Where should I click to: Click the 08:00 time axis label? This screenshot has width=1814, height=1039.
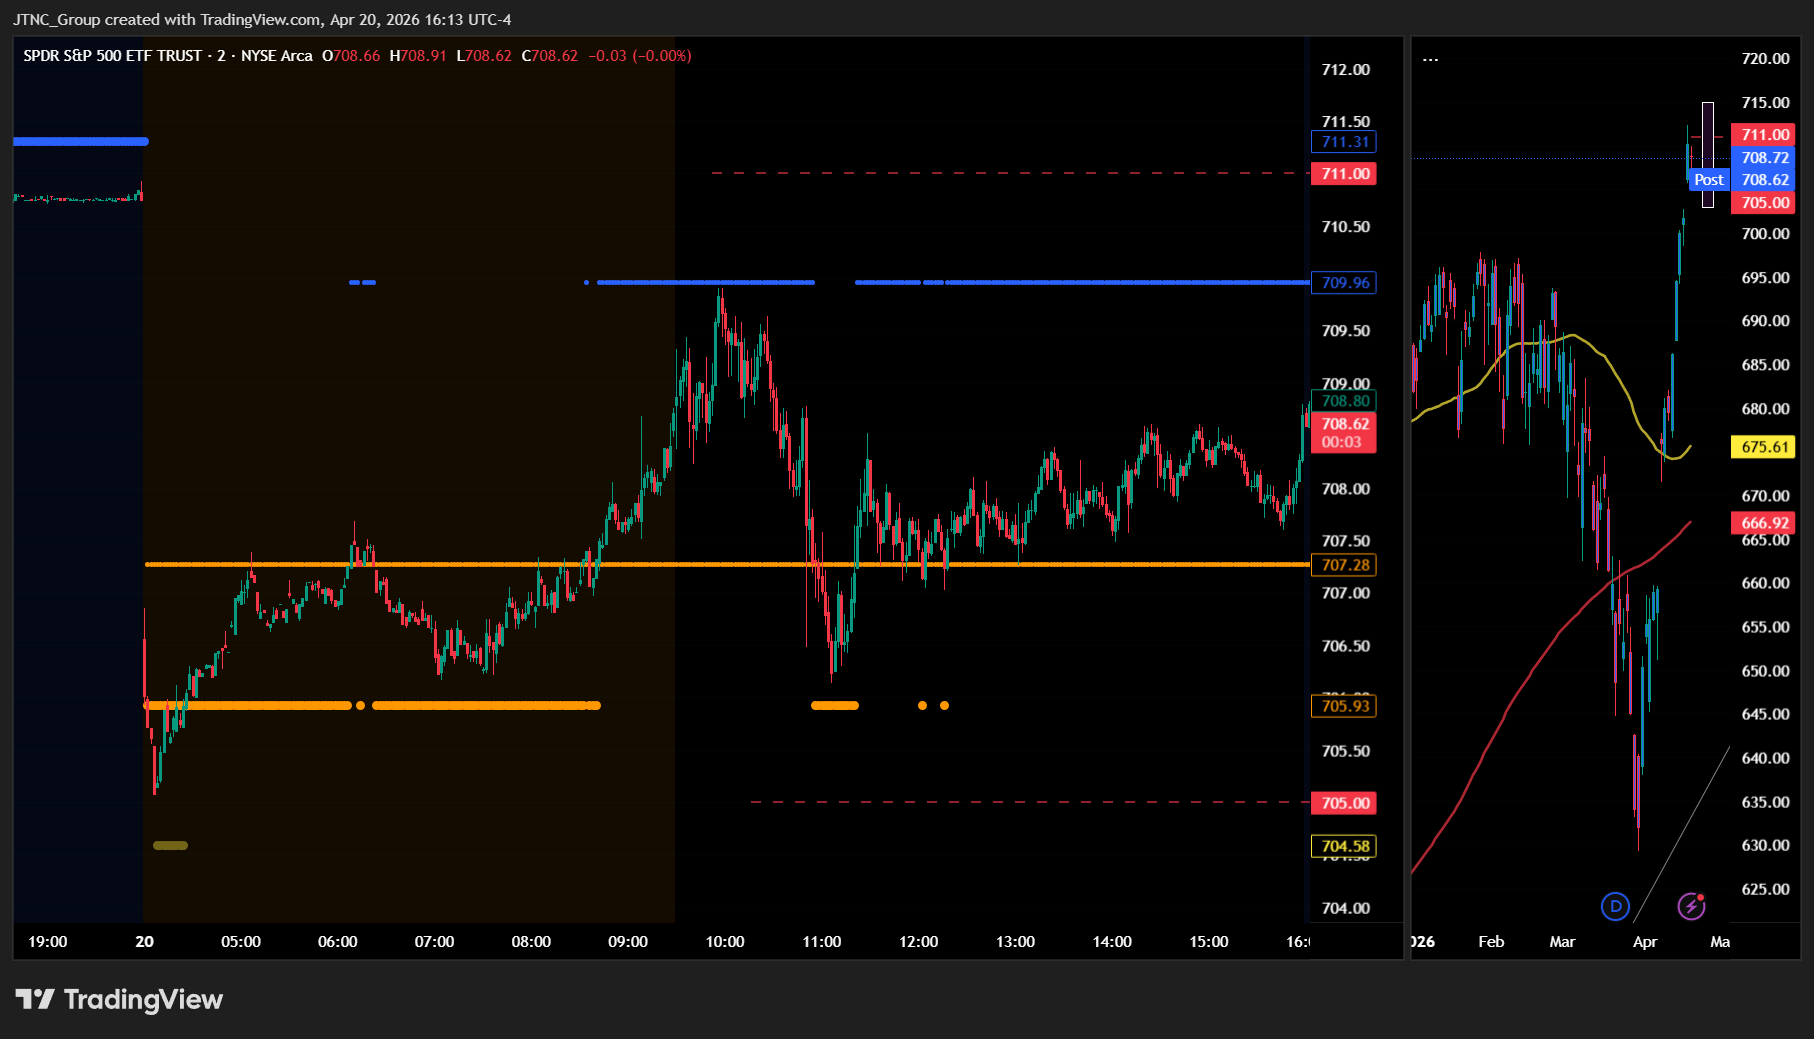coord(531,942)
